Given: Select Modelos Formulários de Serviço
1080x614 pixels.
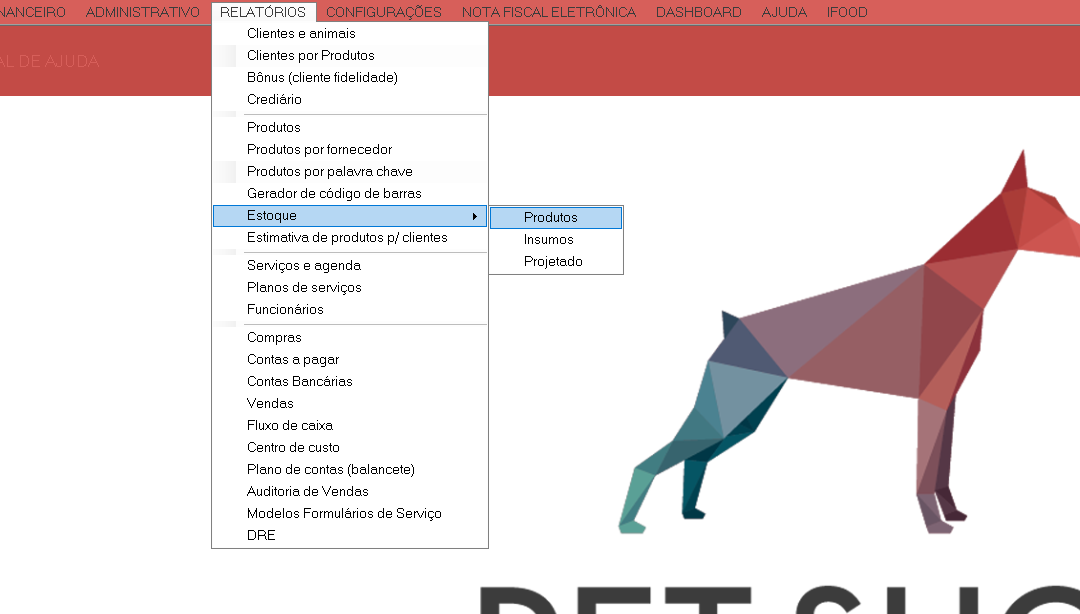Looking at the screenshot, I should [350, 514].
